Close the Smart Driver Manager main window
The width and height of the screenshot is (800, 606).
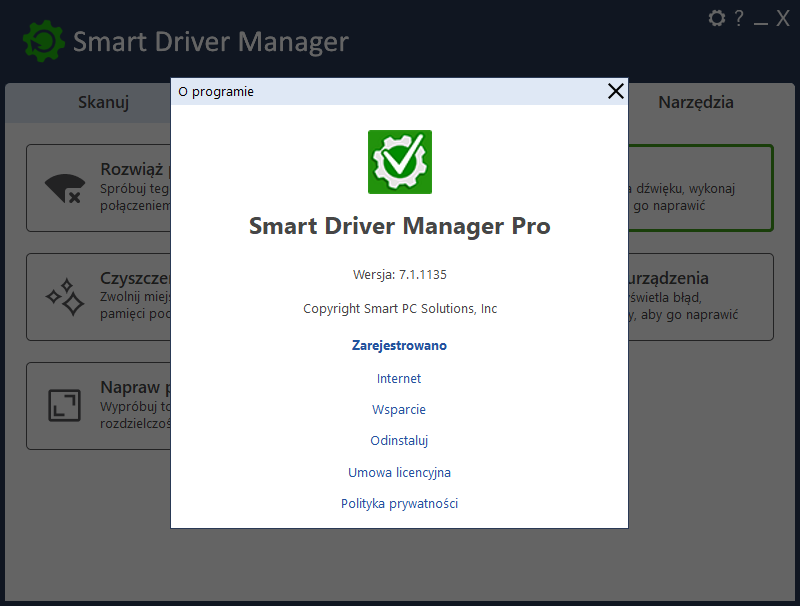click(x=783, y=18)
